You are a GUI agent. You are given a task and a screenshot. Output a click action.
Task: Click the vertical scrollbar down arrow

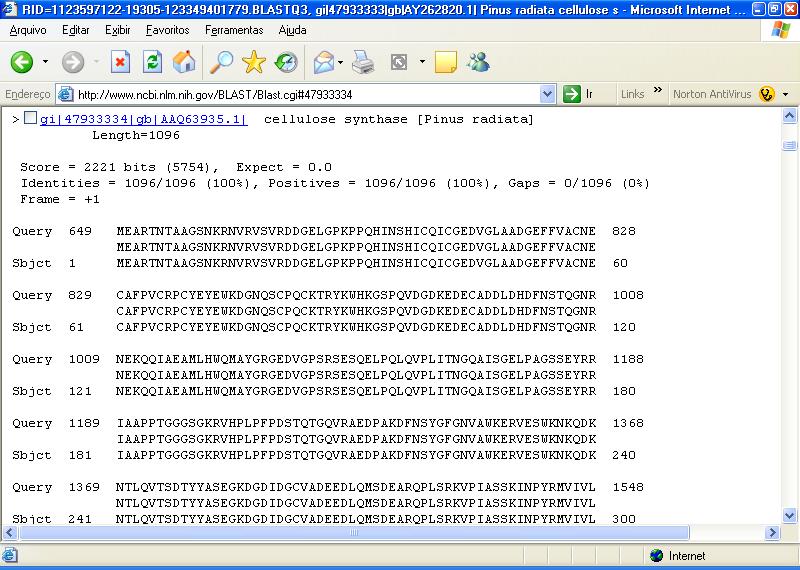coord(789,515)
